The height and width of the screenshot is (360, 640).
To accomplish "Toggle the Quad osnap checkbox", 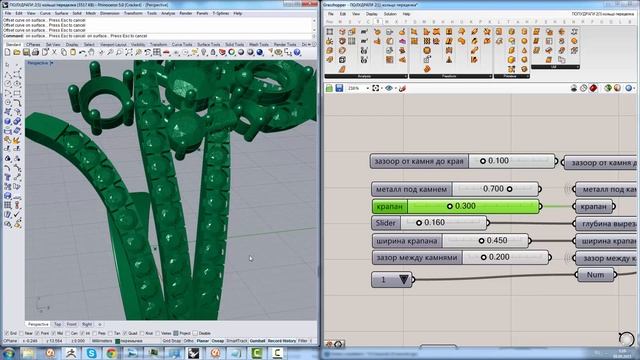I will click(x=125, y=333).
